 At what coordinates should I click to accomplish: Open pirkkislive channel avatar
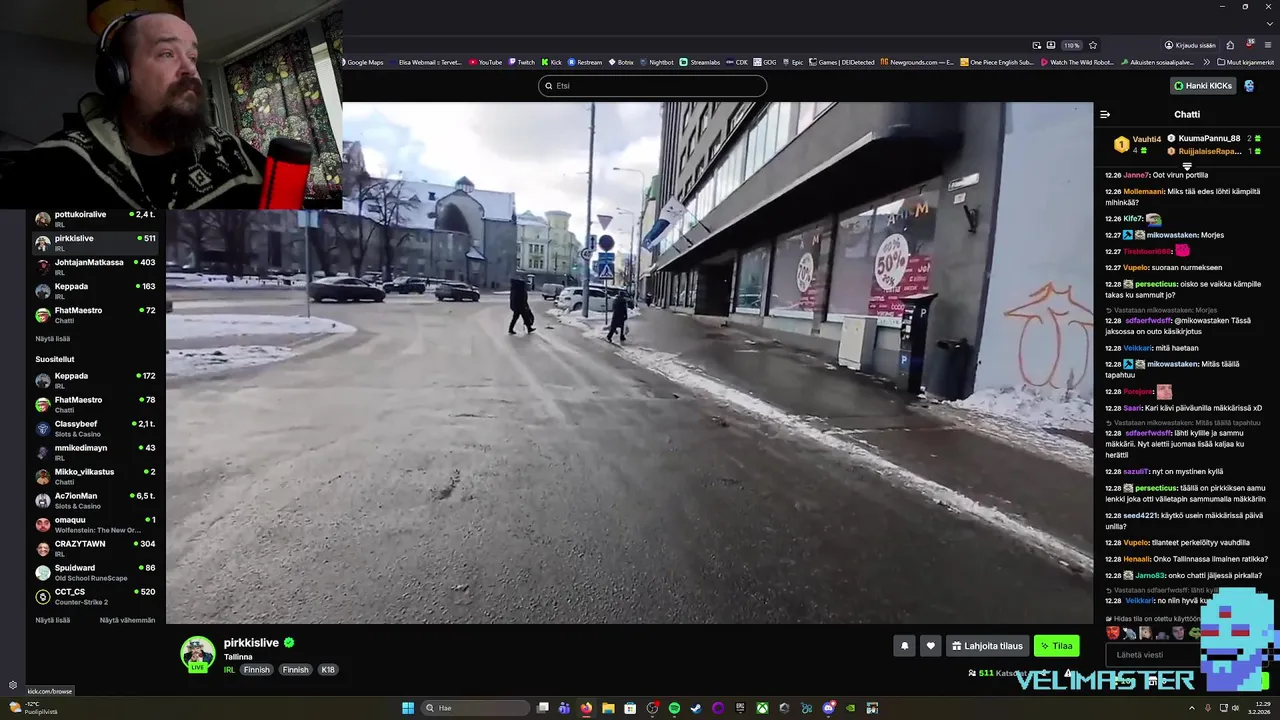[x=197, y=653]
